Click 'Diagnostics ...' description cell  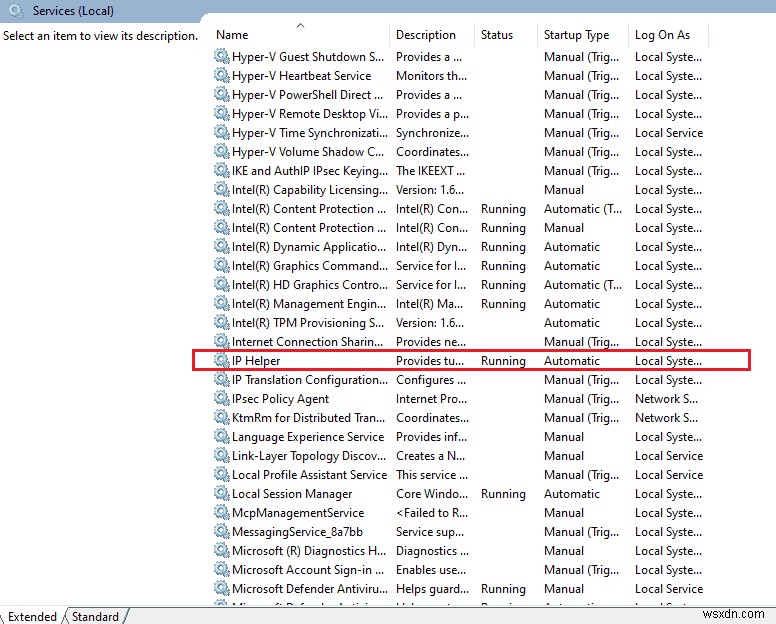tap(433, 551)
